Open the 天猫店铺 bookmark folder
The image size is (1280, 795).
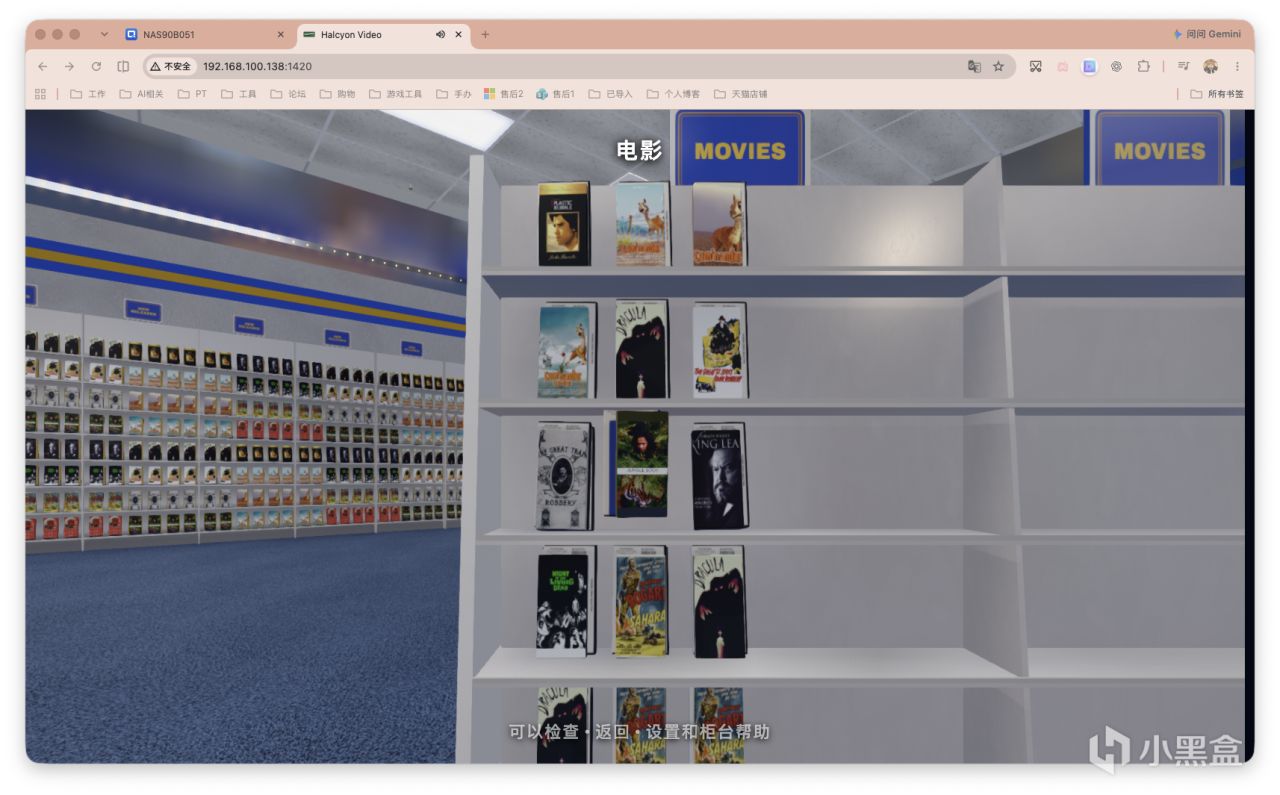740,94
